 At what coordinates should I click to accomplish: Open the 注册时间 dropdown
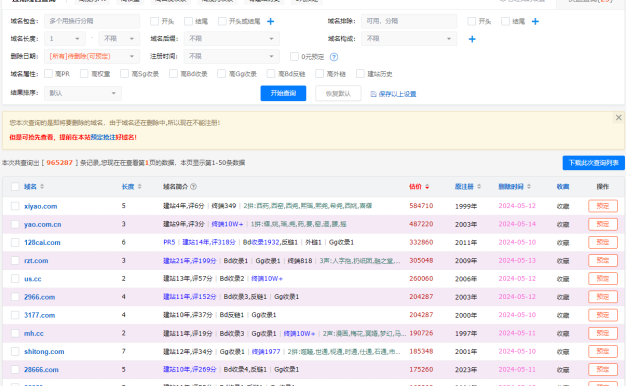(x=232, y=56)
